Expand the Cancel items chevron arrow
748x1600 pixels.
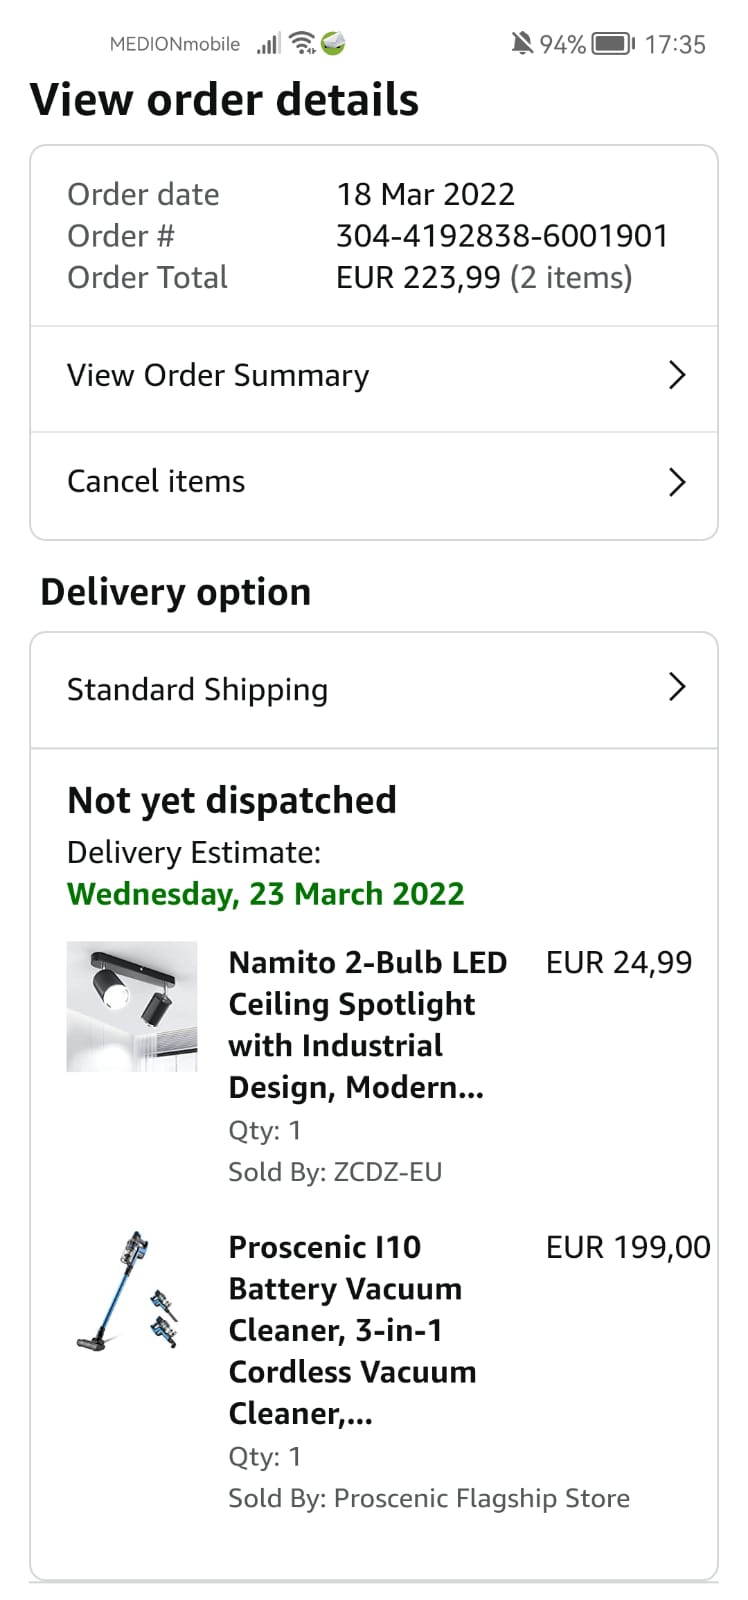[677, 482]
